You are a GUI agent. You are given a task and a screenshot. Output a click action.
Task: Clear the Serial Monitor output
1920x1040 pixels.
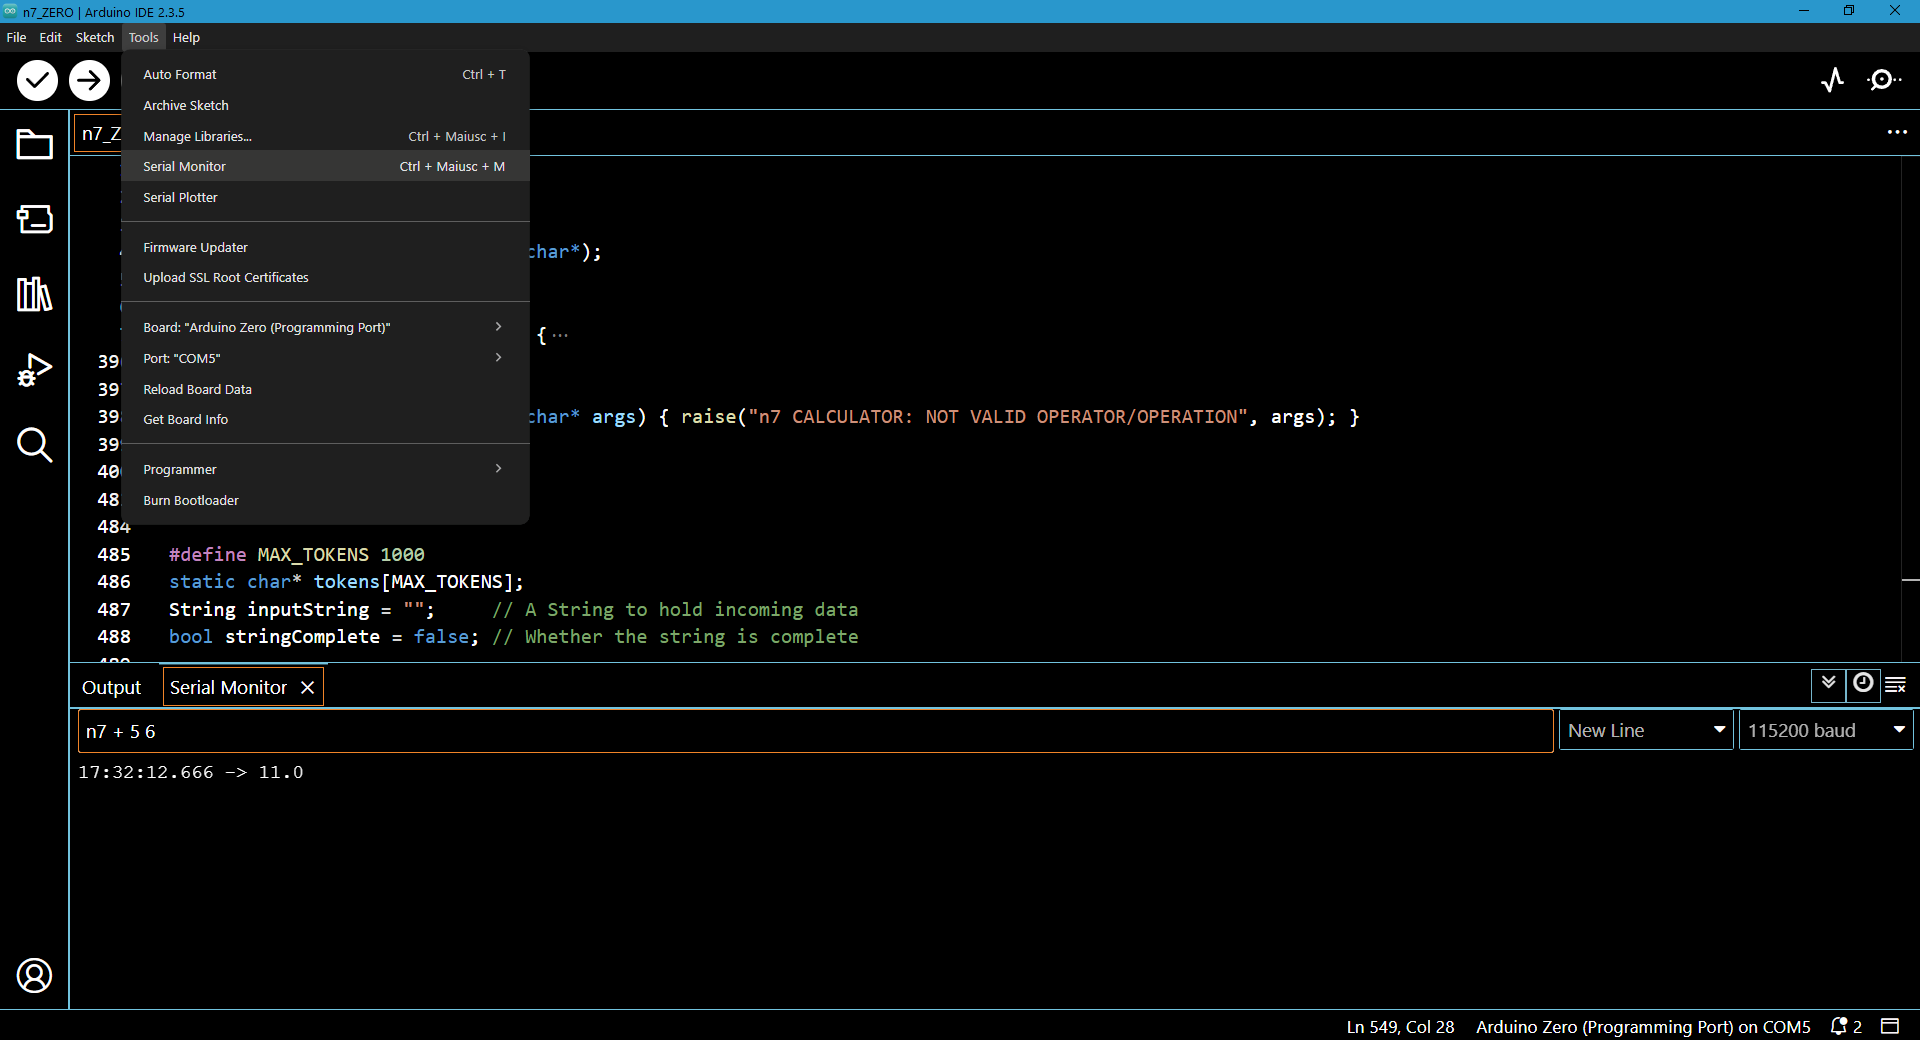pyautogui.click(x=1895, y=685)
